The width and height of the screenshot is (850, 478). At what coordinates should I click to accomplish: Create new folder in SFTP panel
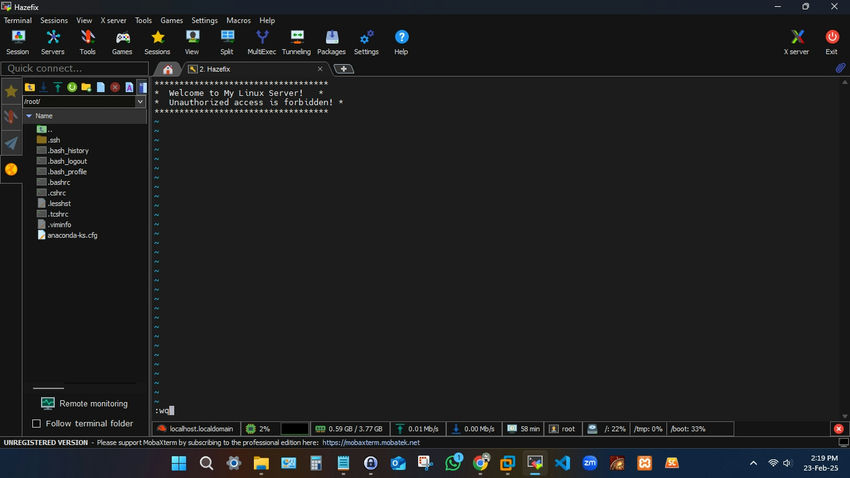point(86,87)
